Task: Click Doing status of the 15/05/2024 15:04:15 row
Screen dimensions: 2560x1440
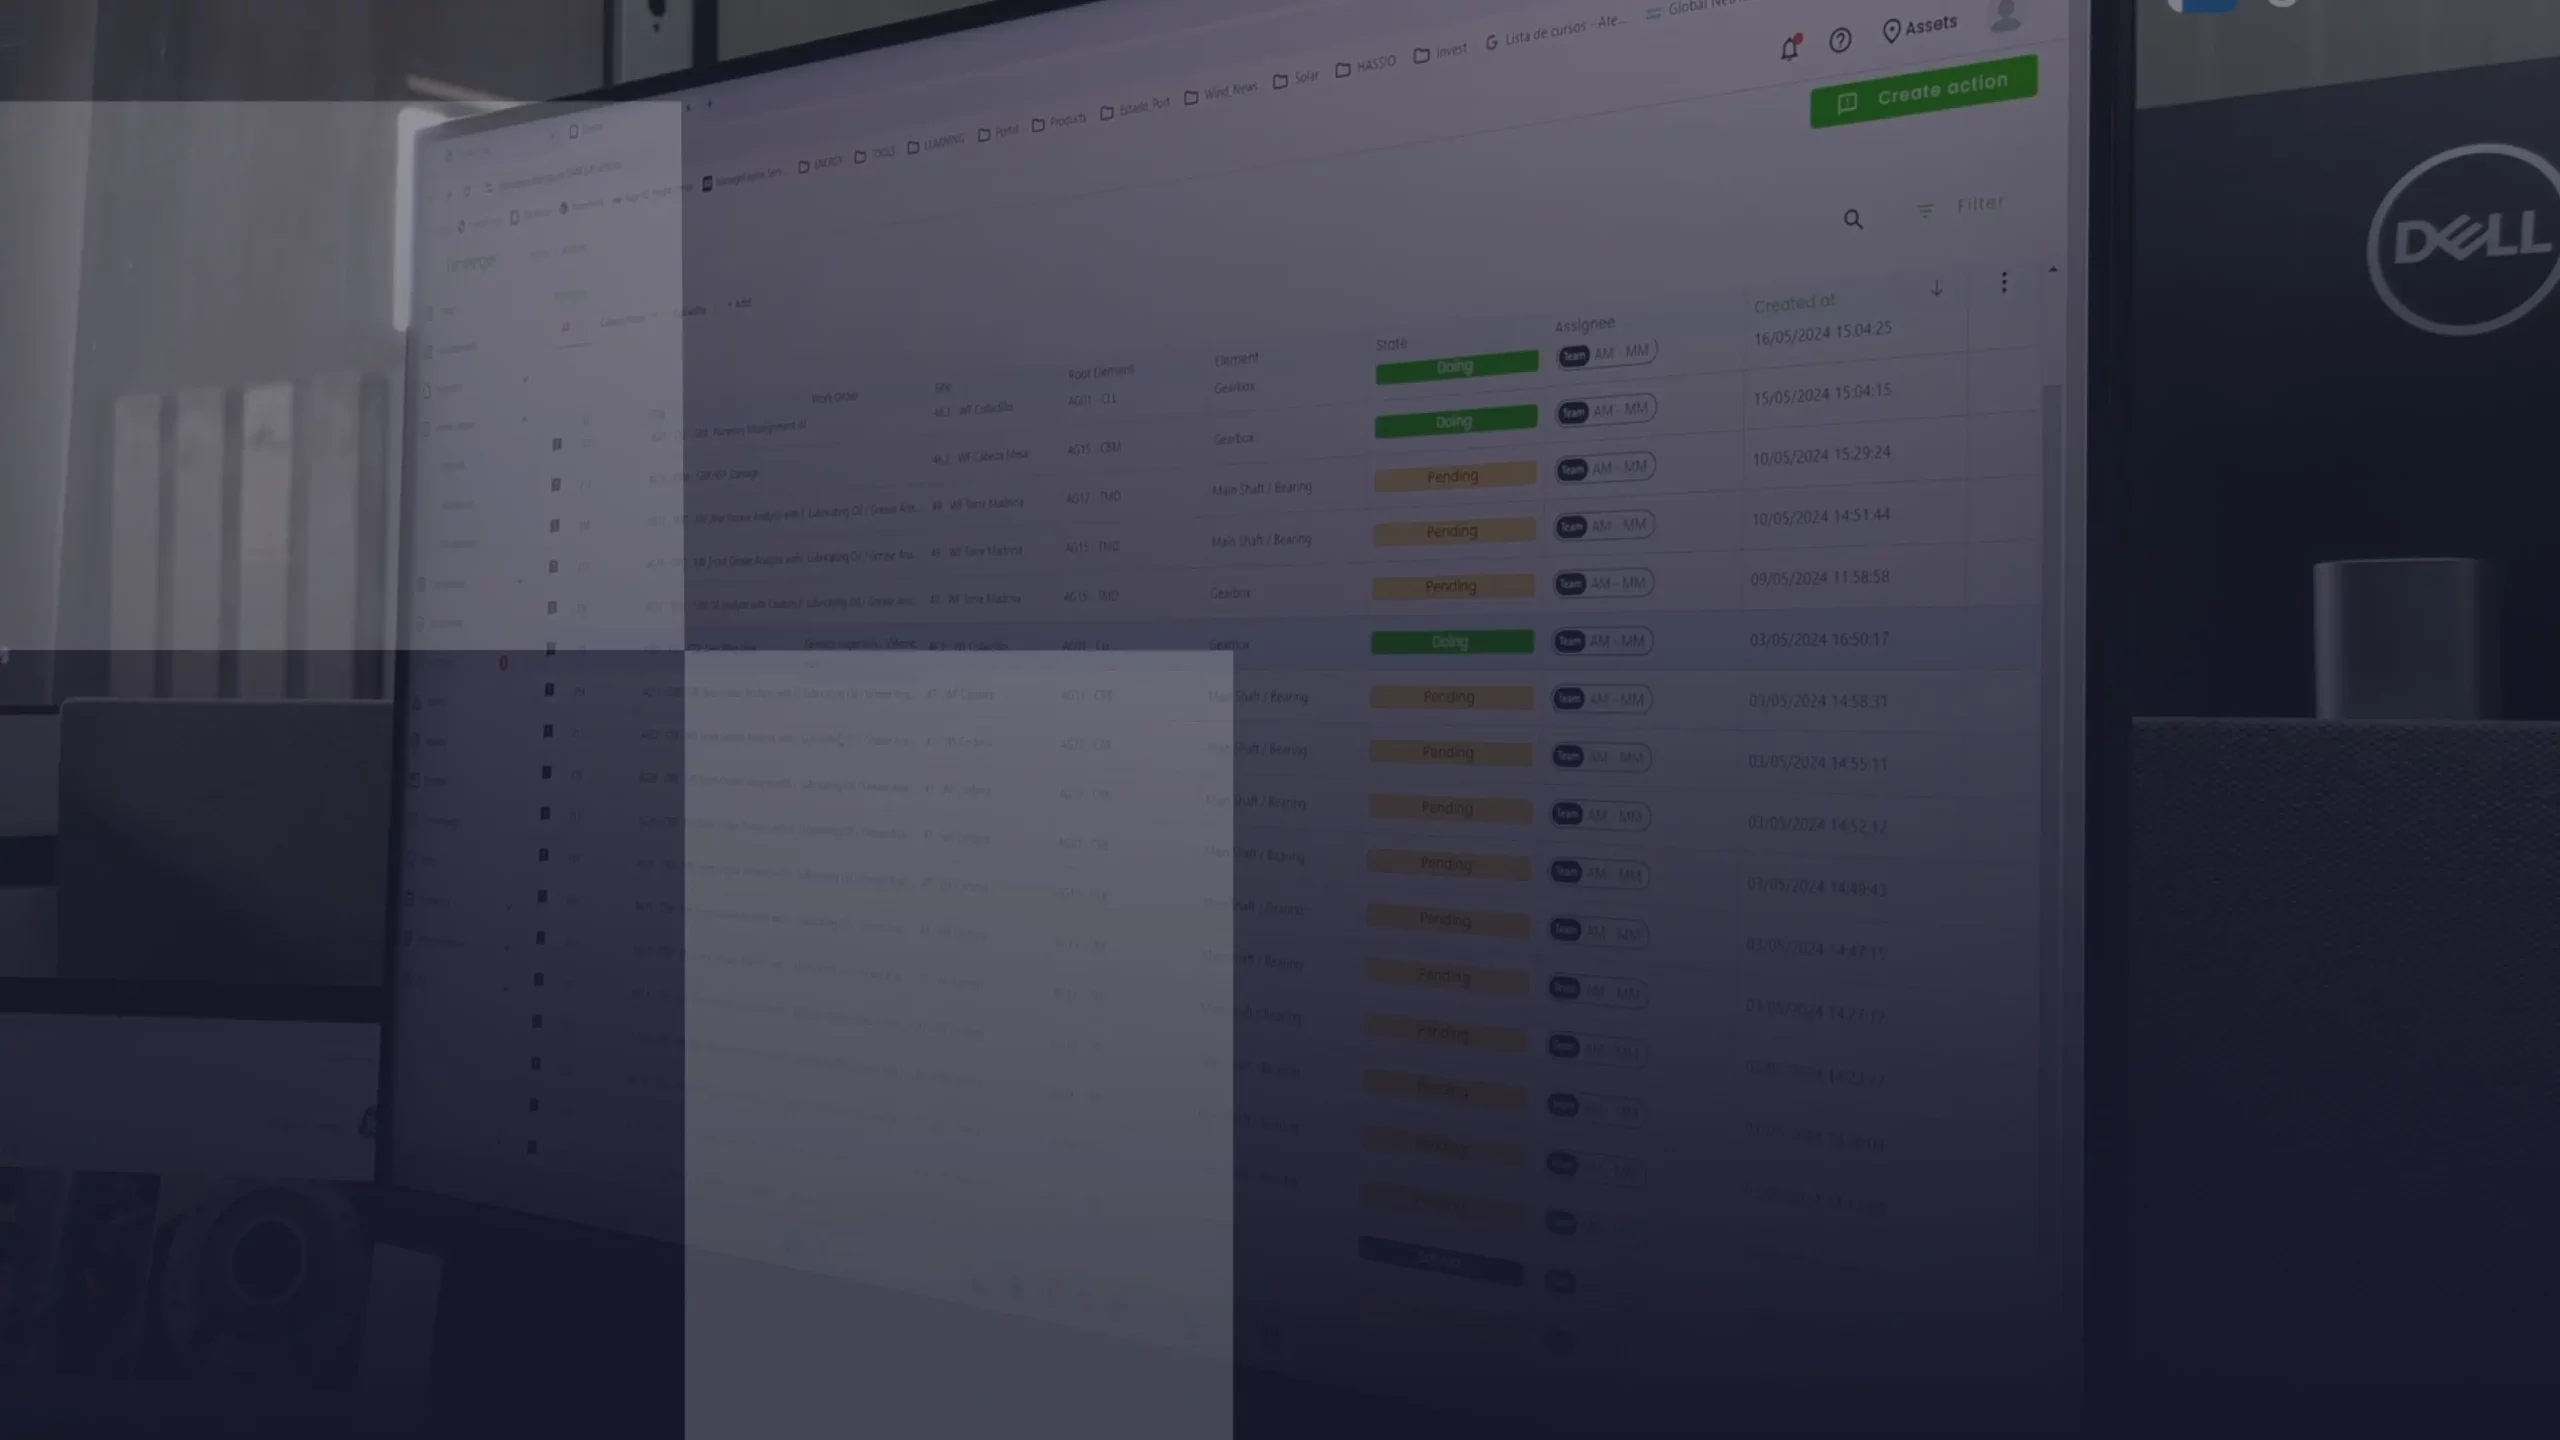Action: [x=1455, y=421]
